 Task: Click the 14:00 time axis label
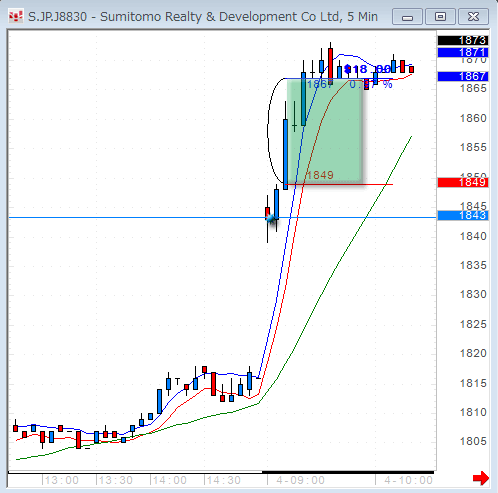tap(170, 480)
